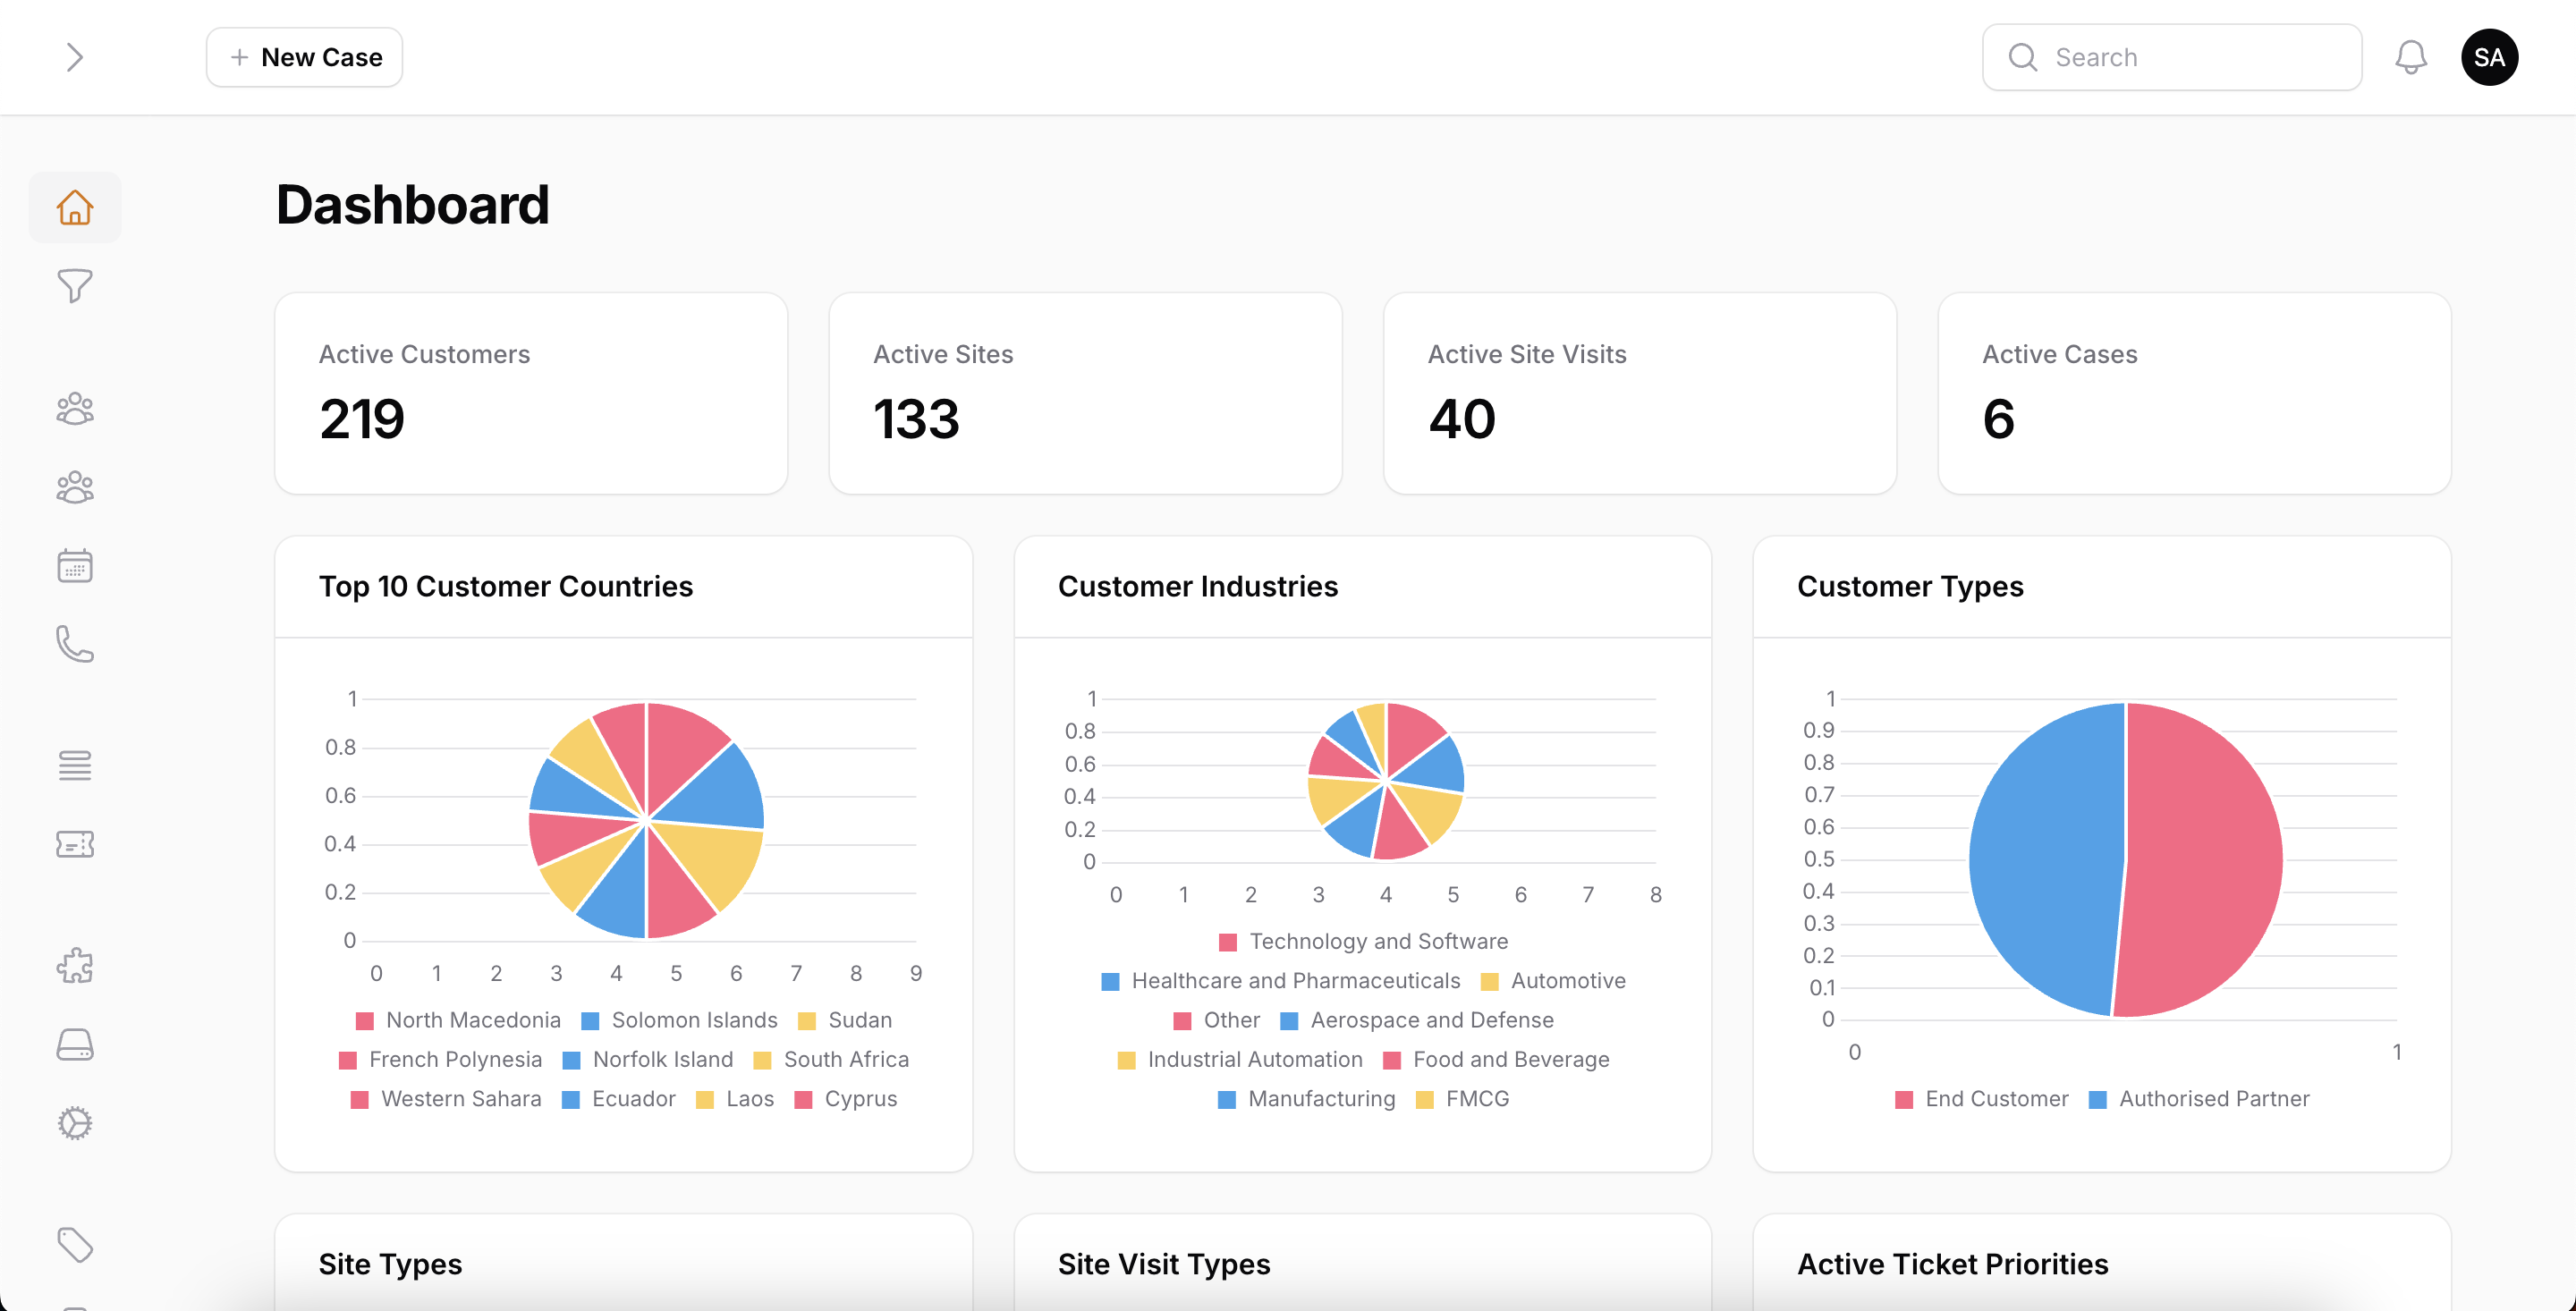Open the settings gear icon in sidebar
This screenshot has height=1311, width=2576.
pos(75,1124)
